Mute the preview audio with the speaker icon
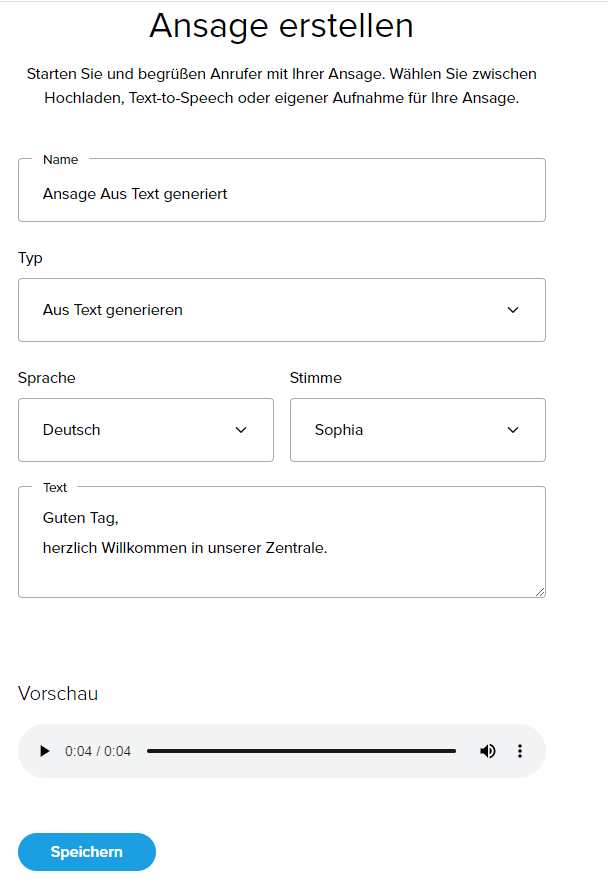This screenshot has height=886, width=608. [x=488, y=751]
